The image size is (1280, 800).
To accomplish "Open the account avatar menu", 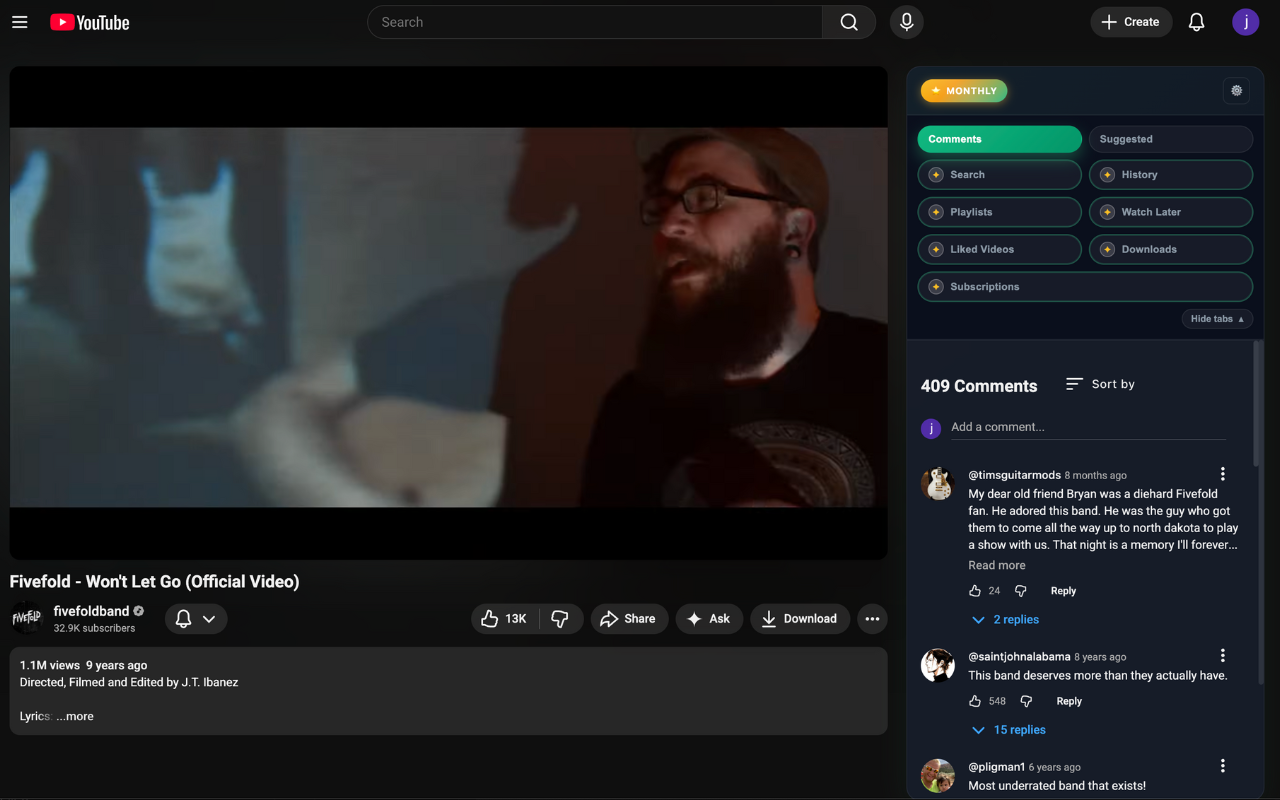I will [1245, 22].
